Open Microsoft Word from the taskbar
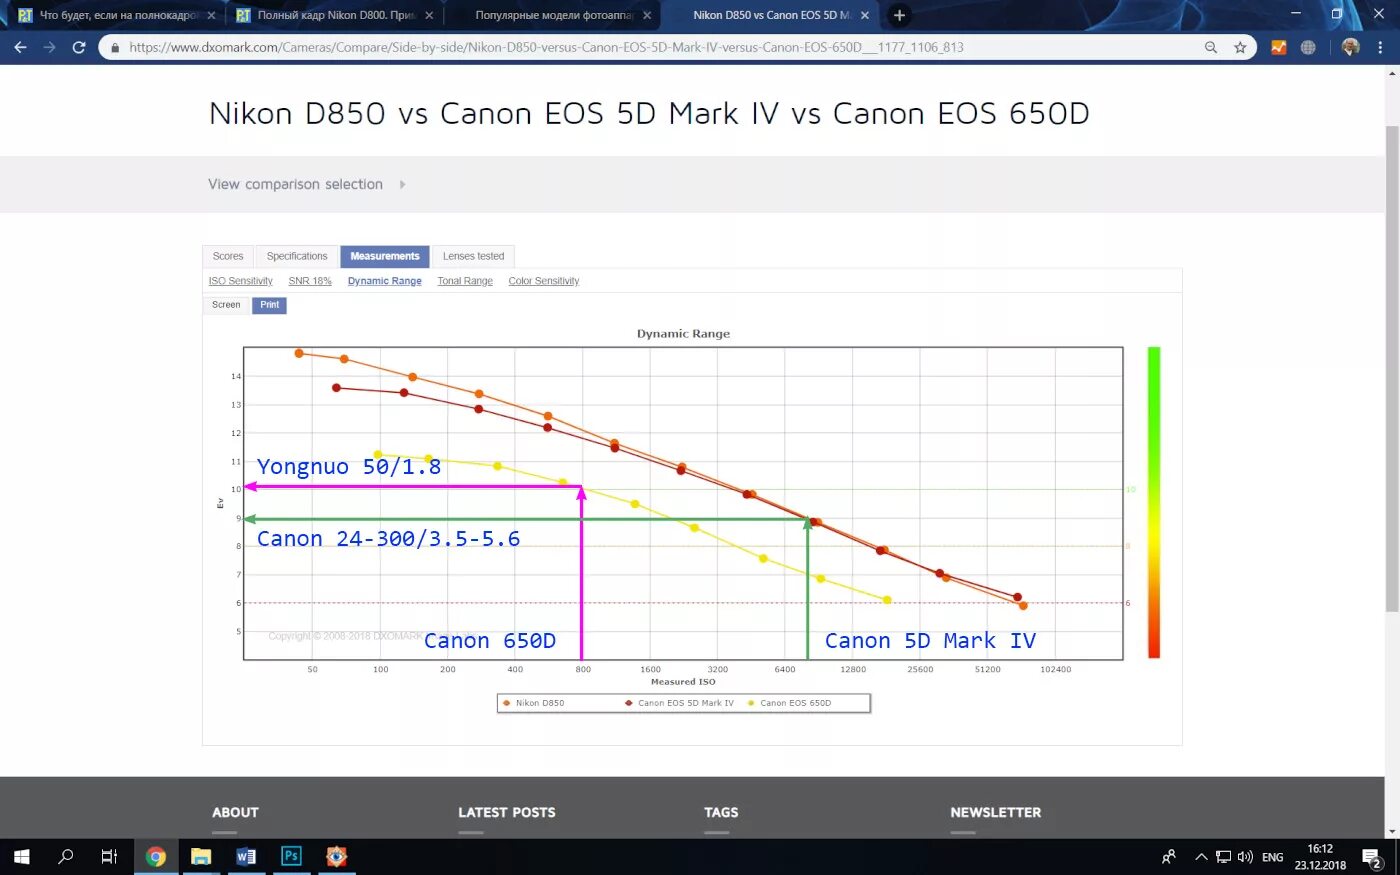 pyautogui.click(x=246, y=857)
